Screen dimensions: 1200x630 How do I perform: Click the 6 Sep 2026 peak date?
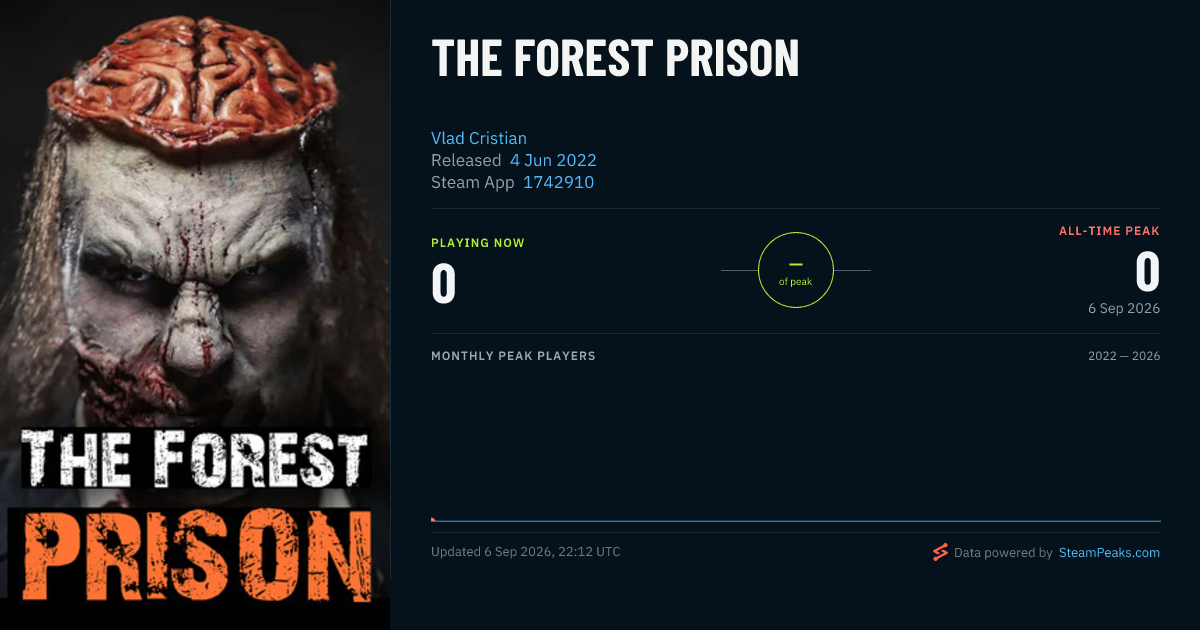coord(1124,308)
